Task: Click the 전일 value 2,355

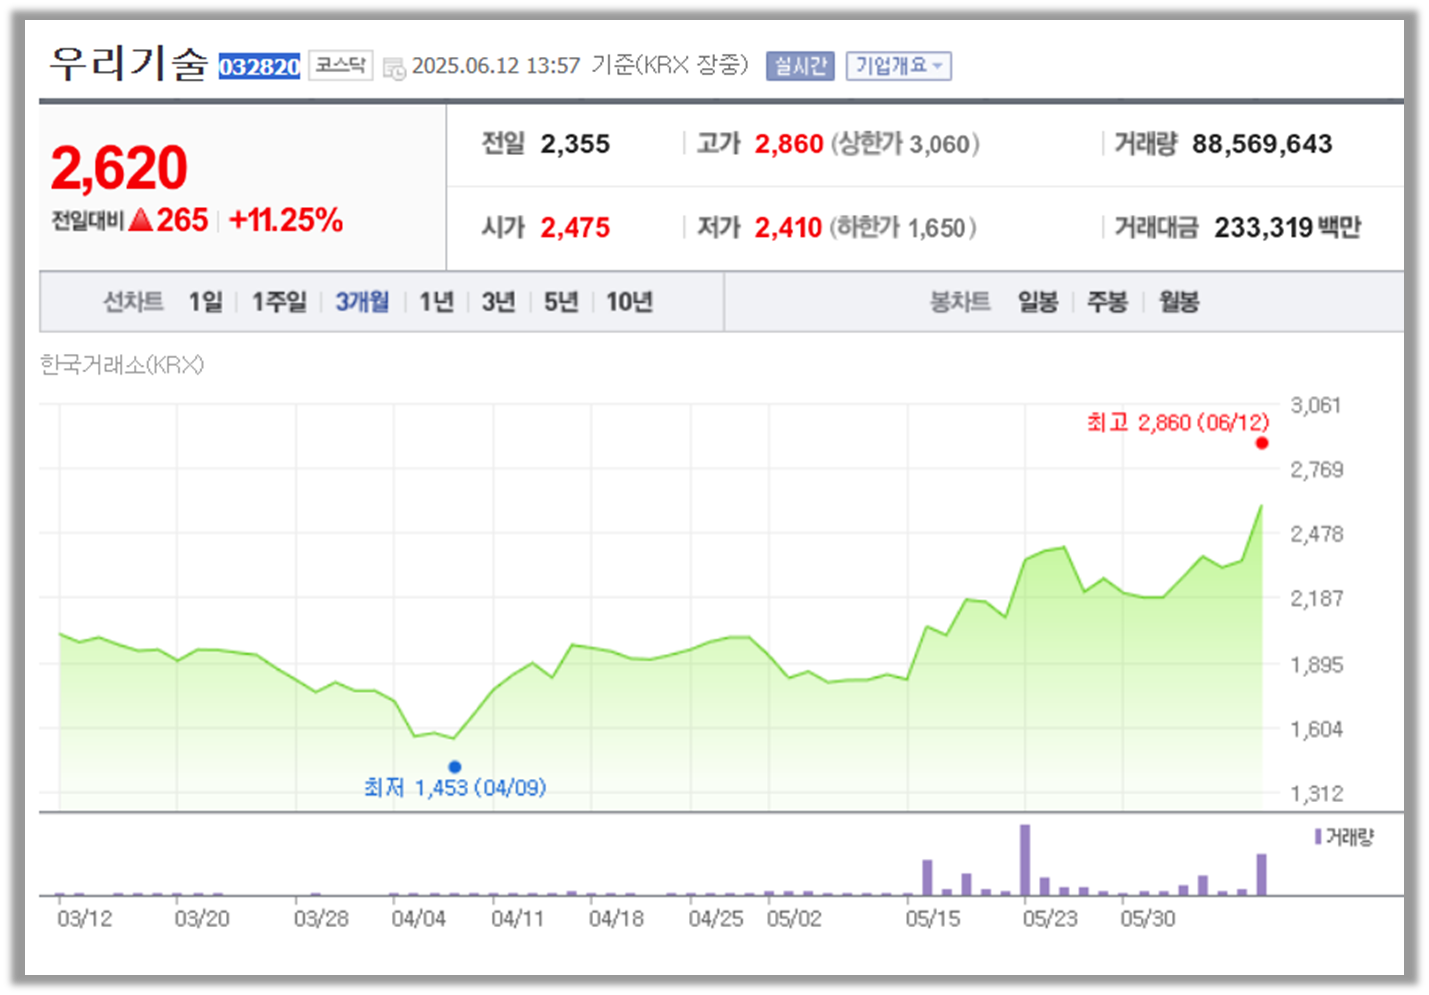Action: pyautogui.click(x=575, y=144)
